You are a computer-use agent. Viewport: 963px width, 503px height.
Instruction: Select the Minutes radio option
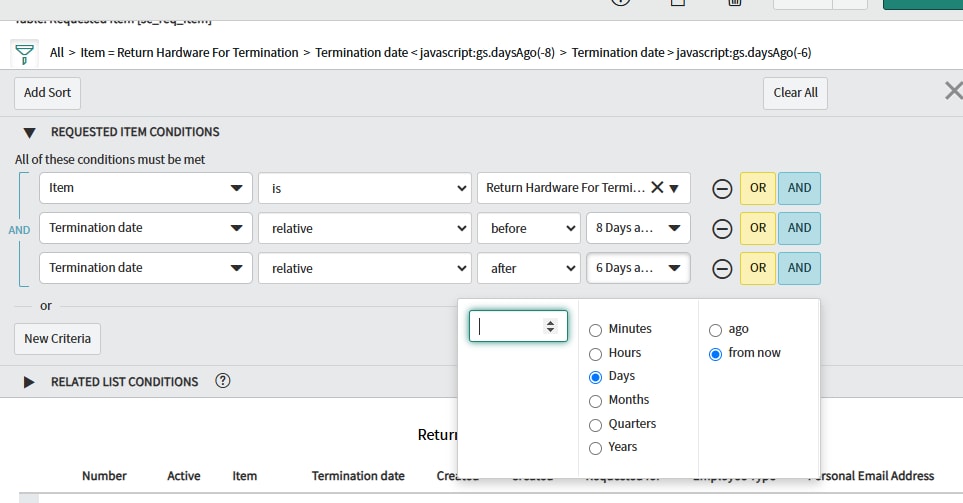click(596, 330)
